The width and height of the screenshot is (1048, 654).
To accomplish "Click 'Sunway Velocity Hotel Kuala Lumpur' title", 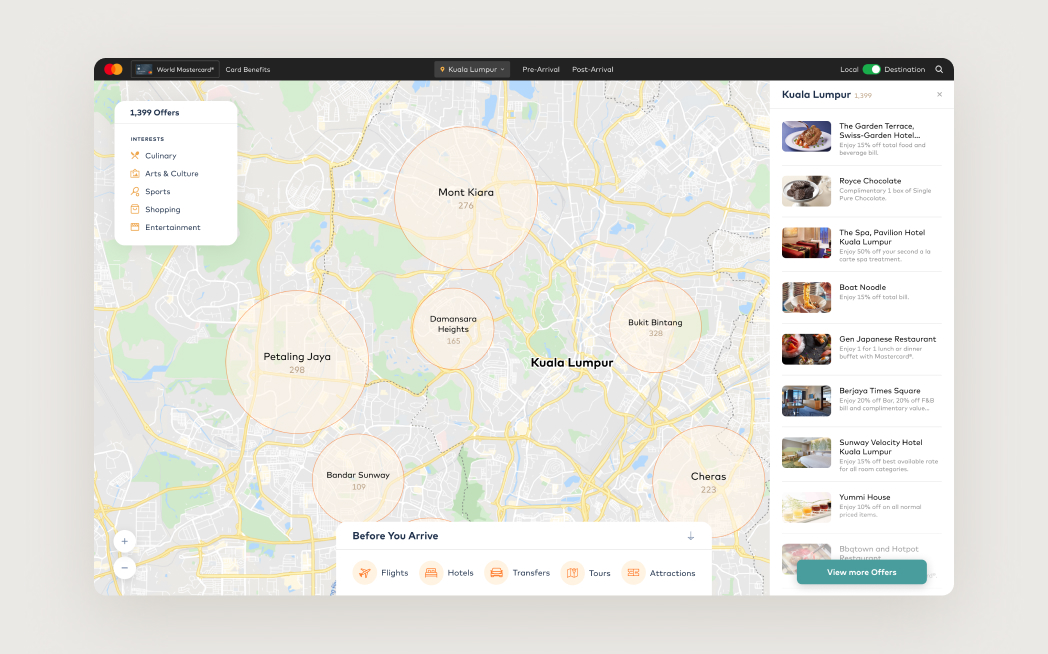I will [x=881, y=447].
